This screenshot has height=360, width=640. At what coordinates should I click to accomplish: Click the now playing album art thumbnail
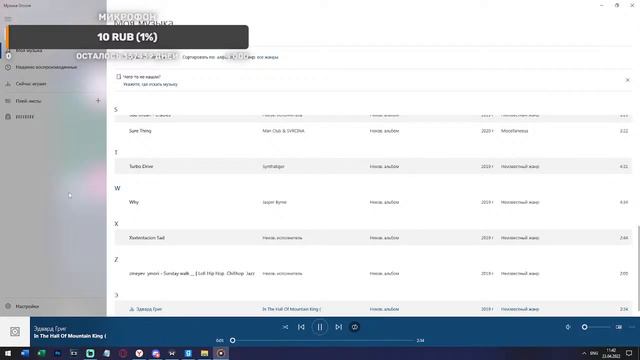[15, 331]
